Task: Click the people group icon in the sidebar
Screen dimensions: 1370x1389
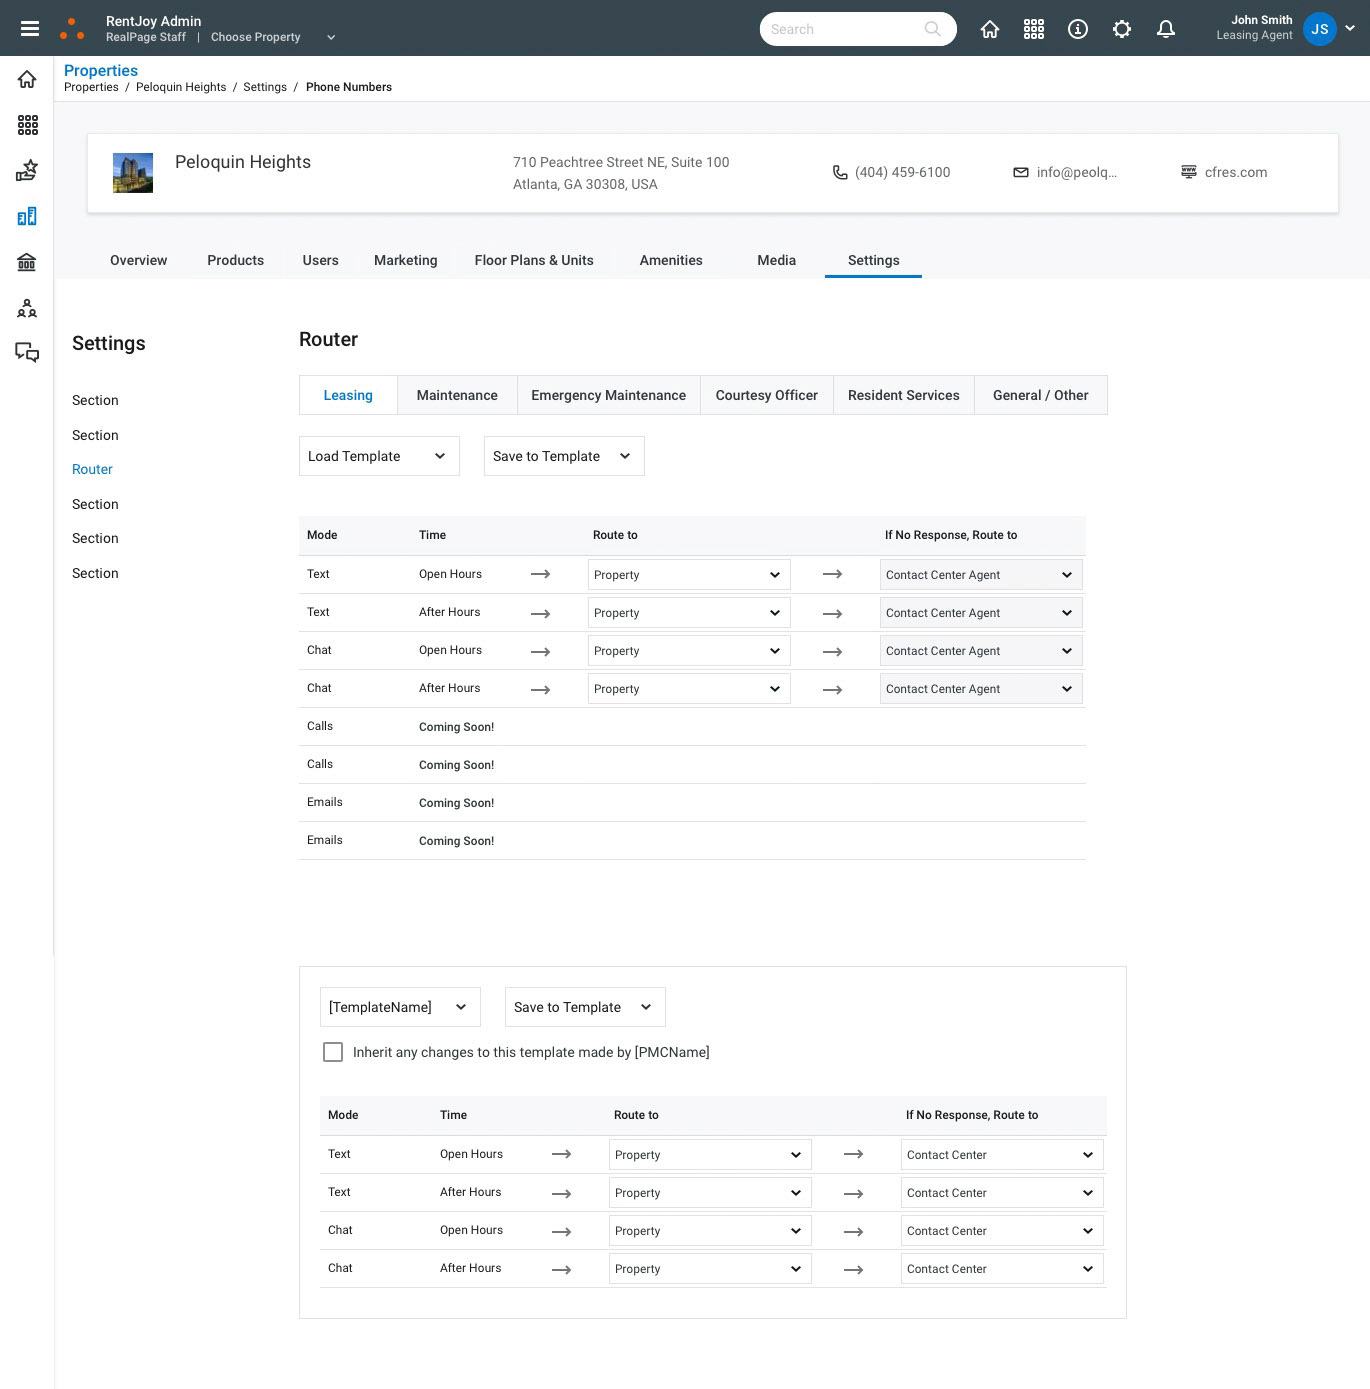Action: click(27, 308)
